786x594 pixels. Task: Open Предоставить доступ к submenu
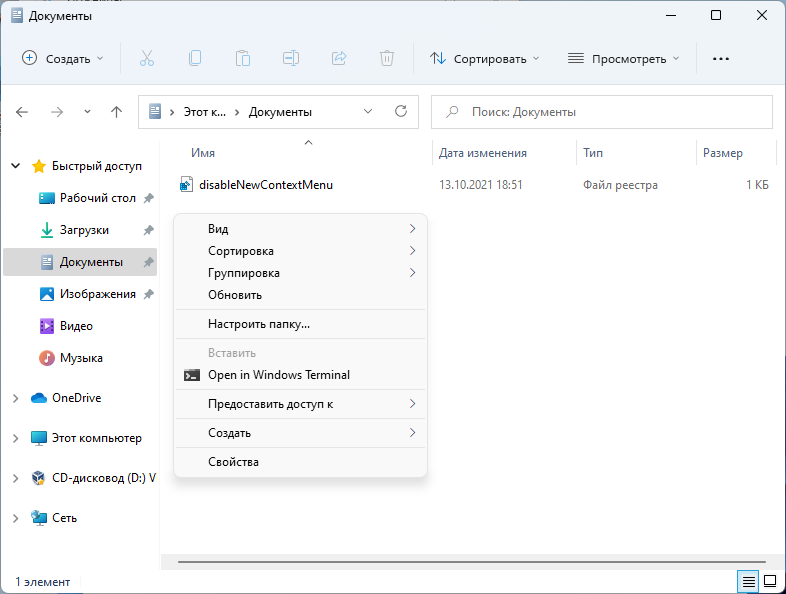(300, 404)
